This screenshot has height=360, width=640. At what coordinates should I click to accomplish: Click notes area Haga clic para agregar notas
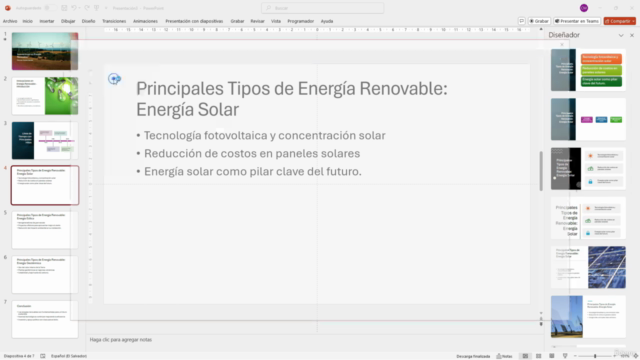click(x=121, y=340)
